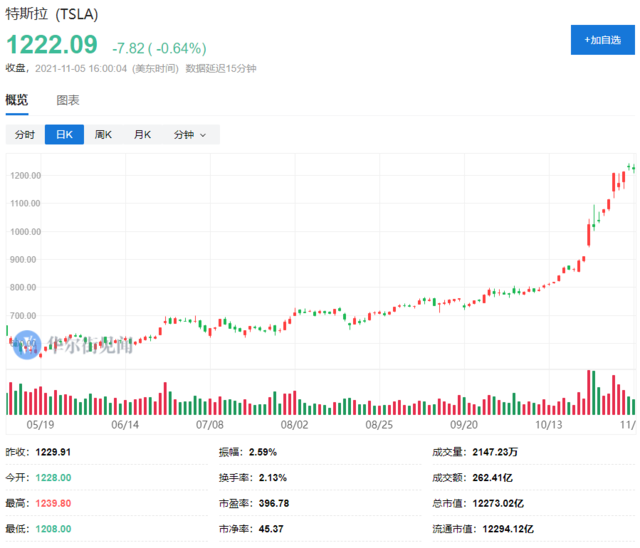640x548 pixels.
Task: Open the 图表 tab
Action: click(x=68, y=100)
